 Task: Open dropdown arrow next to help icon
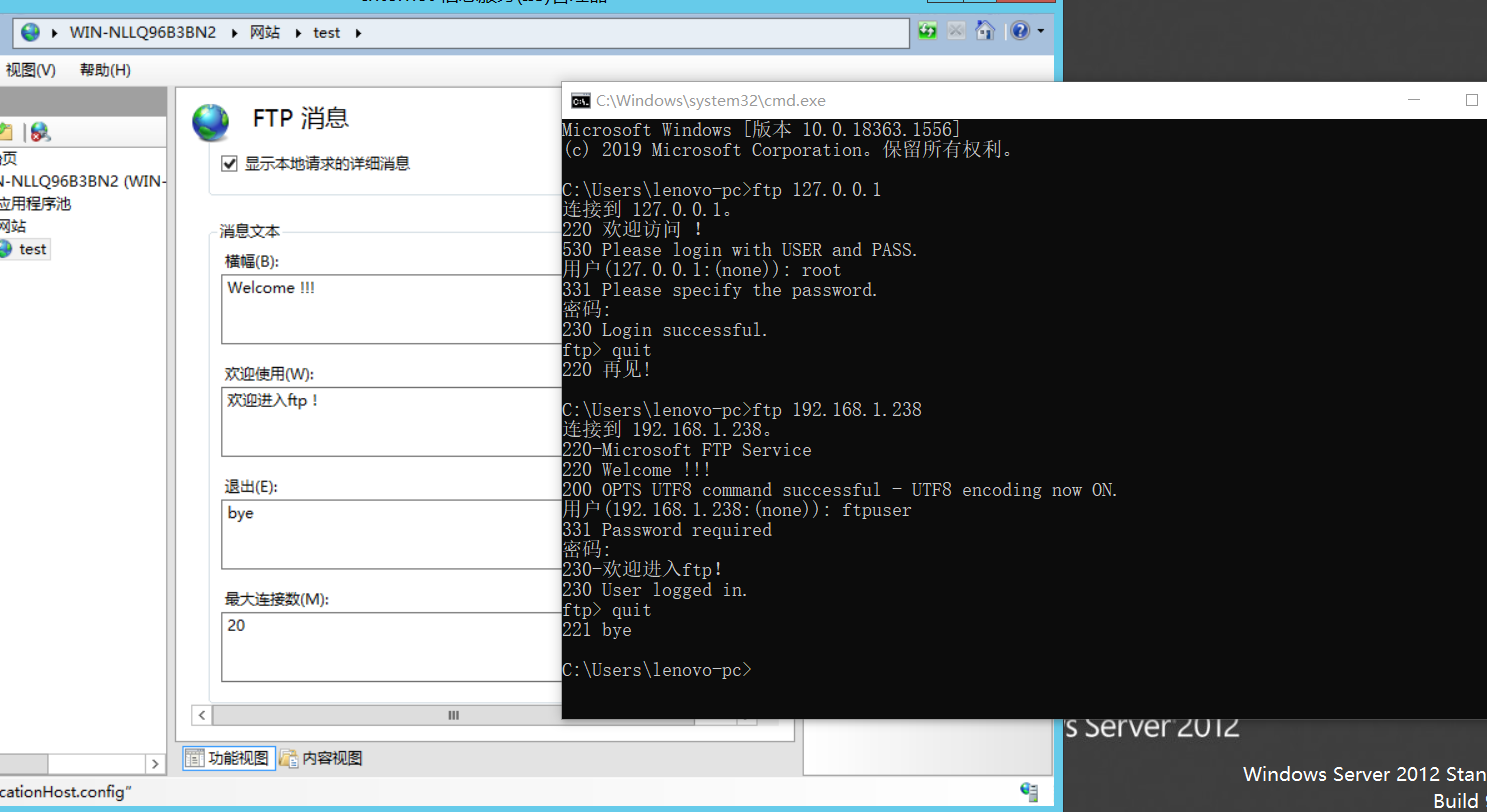pos(1041,31)
